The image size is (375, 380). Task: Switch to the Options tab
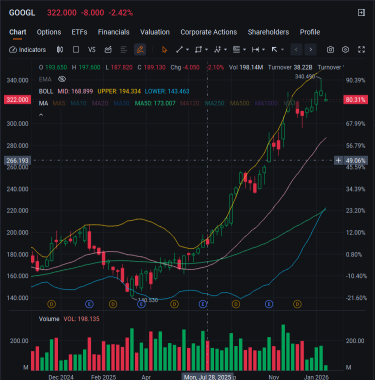click(49, 32)
